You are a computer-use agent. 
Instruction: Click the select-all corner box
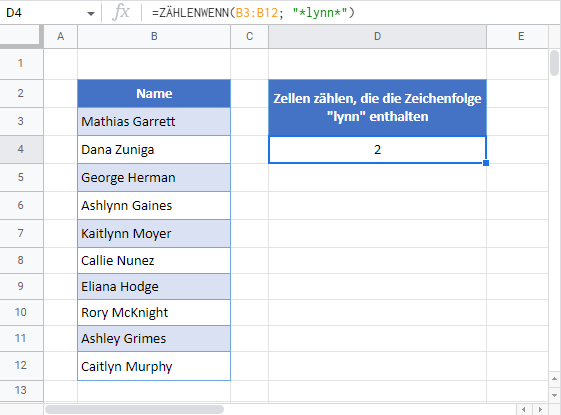click(21, 36)
